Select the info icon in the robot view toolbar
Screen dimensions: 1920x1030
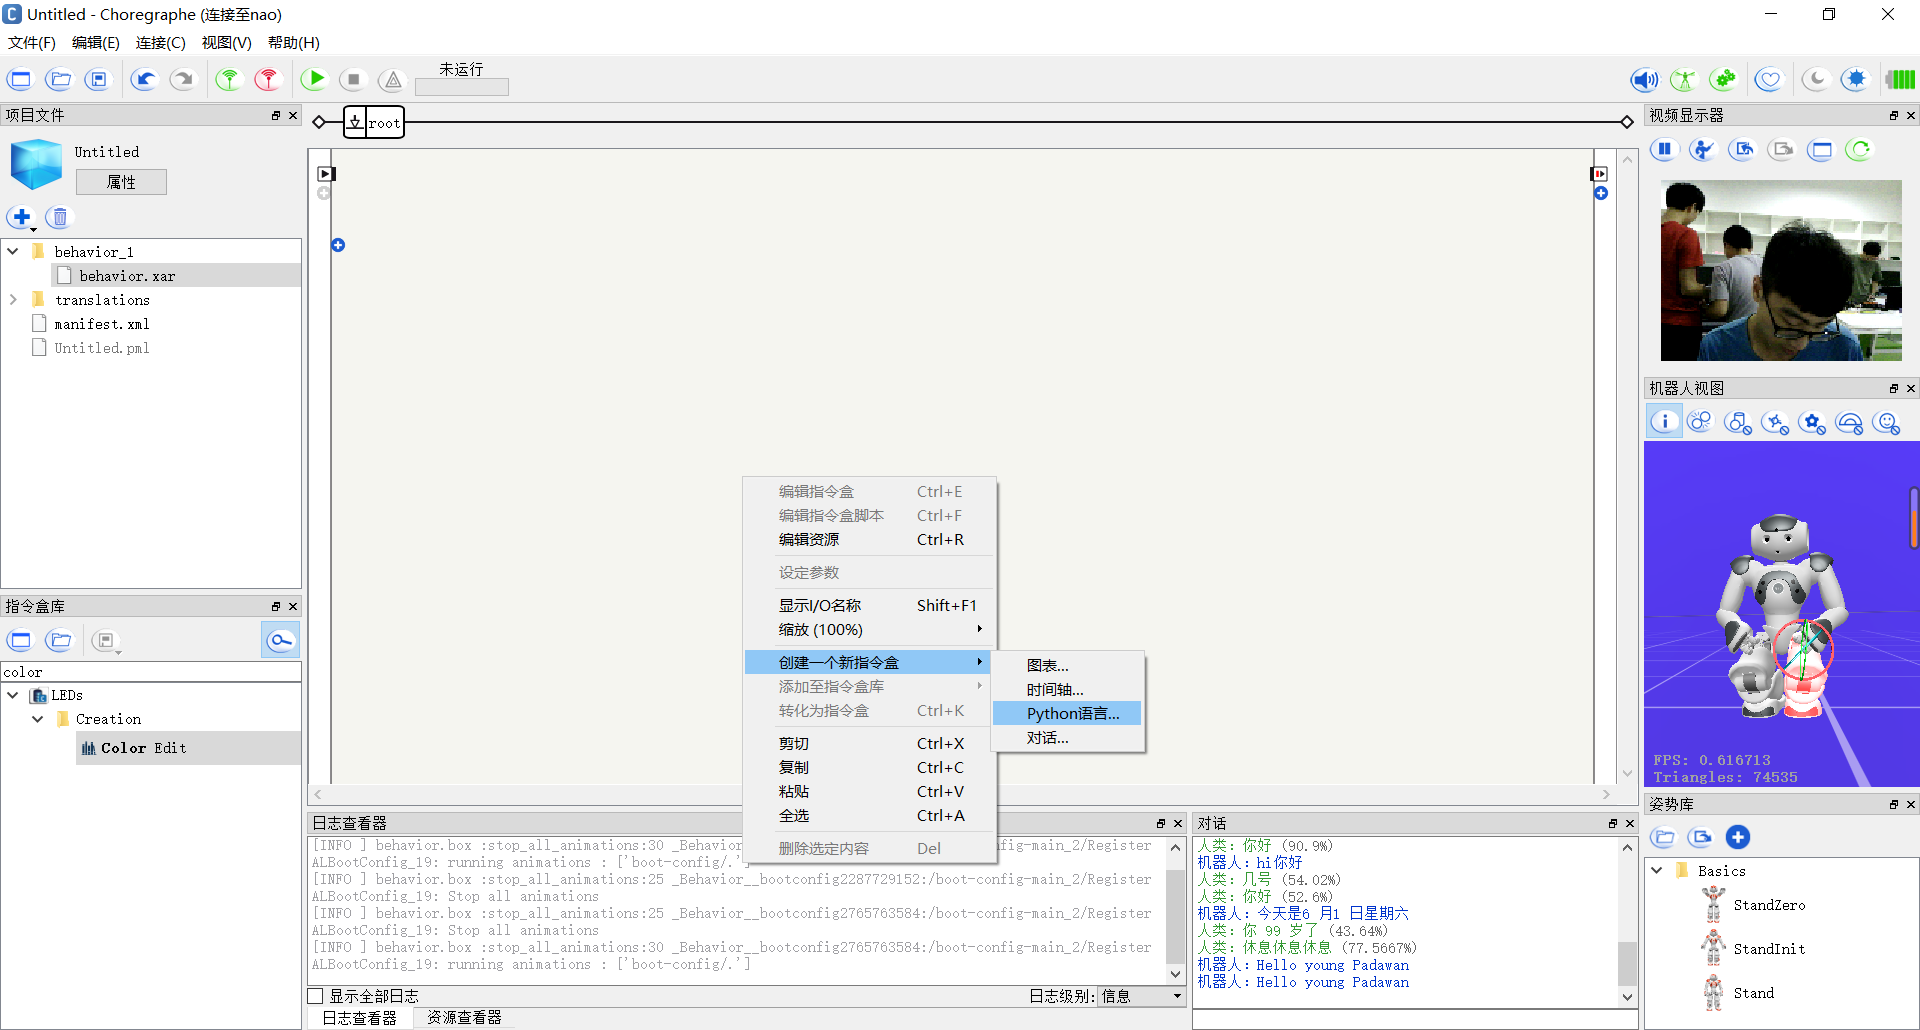[x=1663, y=421]
